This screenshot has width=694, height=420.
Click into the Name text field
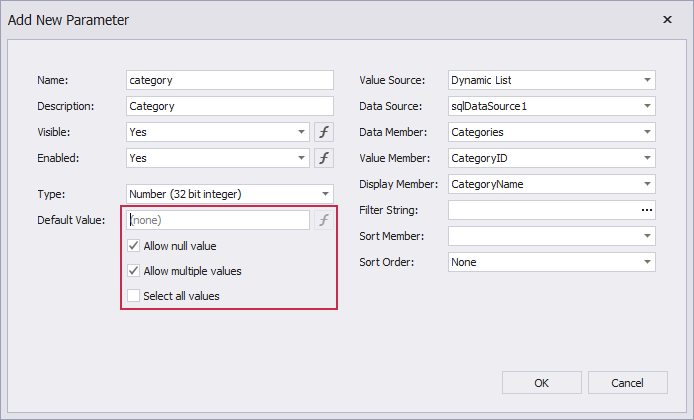click(230, 80)
